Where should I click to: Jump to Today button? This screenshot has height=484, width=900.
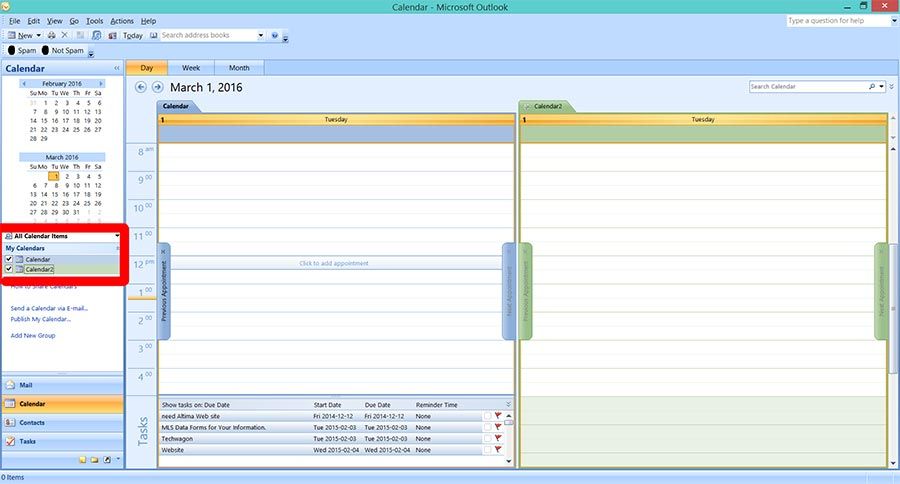tap(133, 36)
